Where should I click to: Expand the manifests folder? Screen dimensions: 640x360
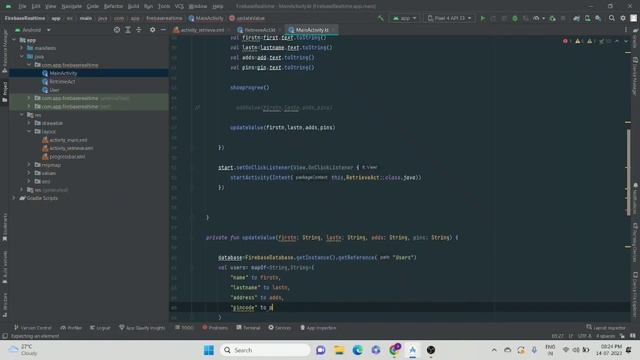pos(22,48)
